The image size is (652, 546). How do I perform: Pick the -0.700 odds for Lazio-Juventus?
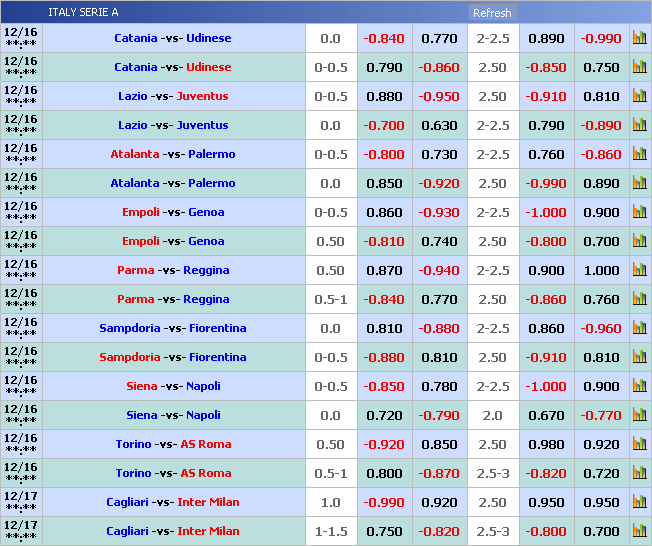(384, 126)
